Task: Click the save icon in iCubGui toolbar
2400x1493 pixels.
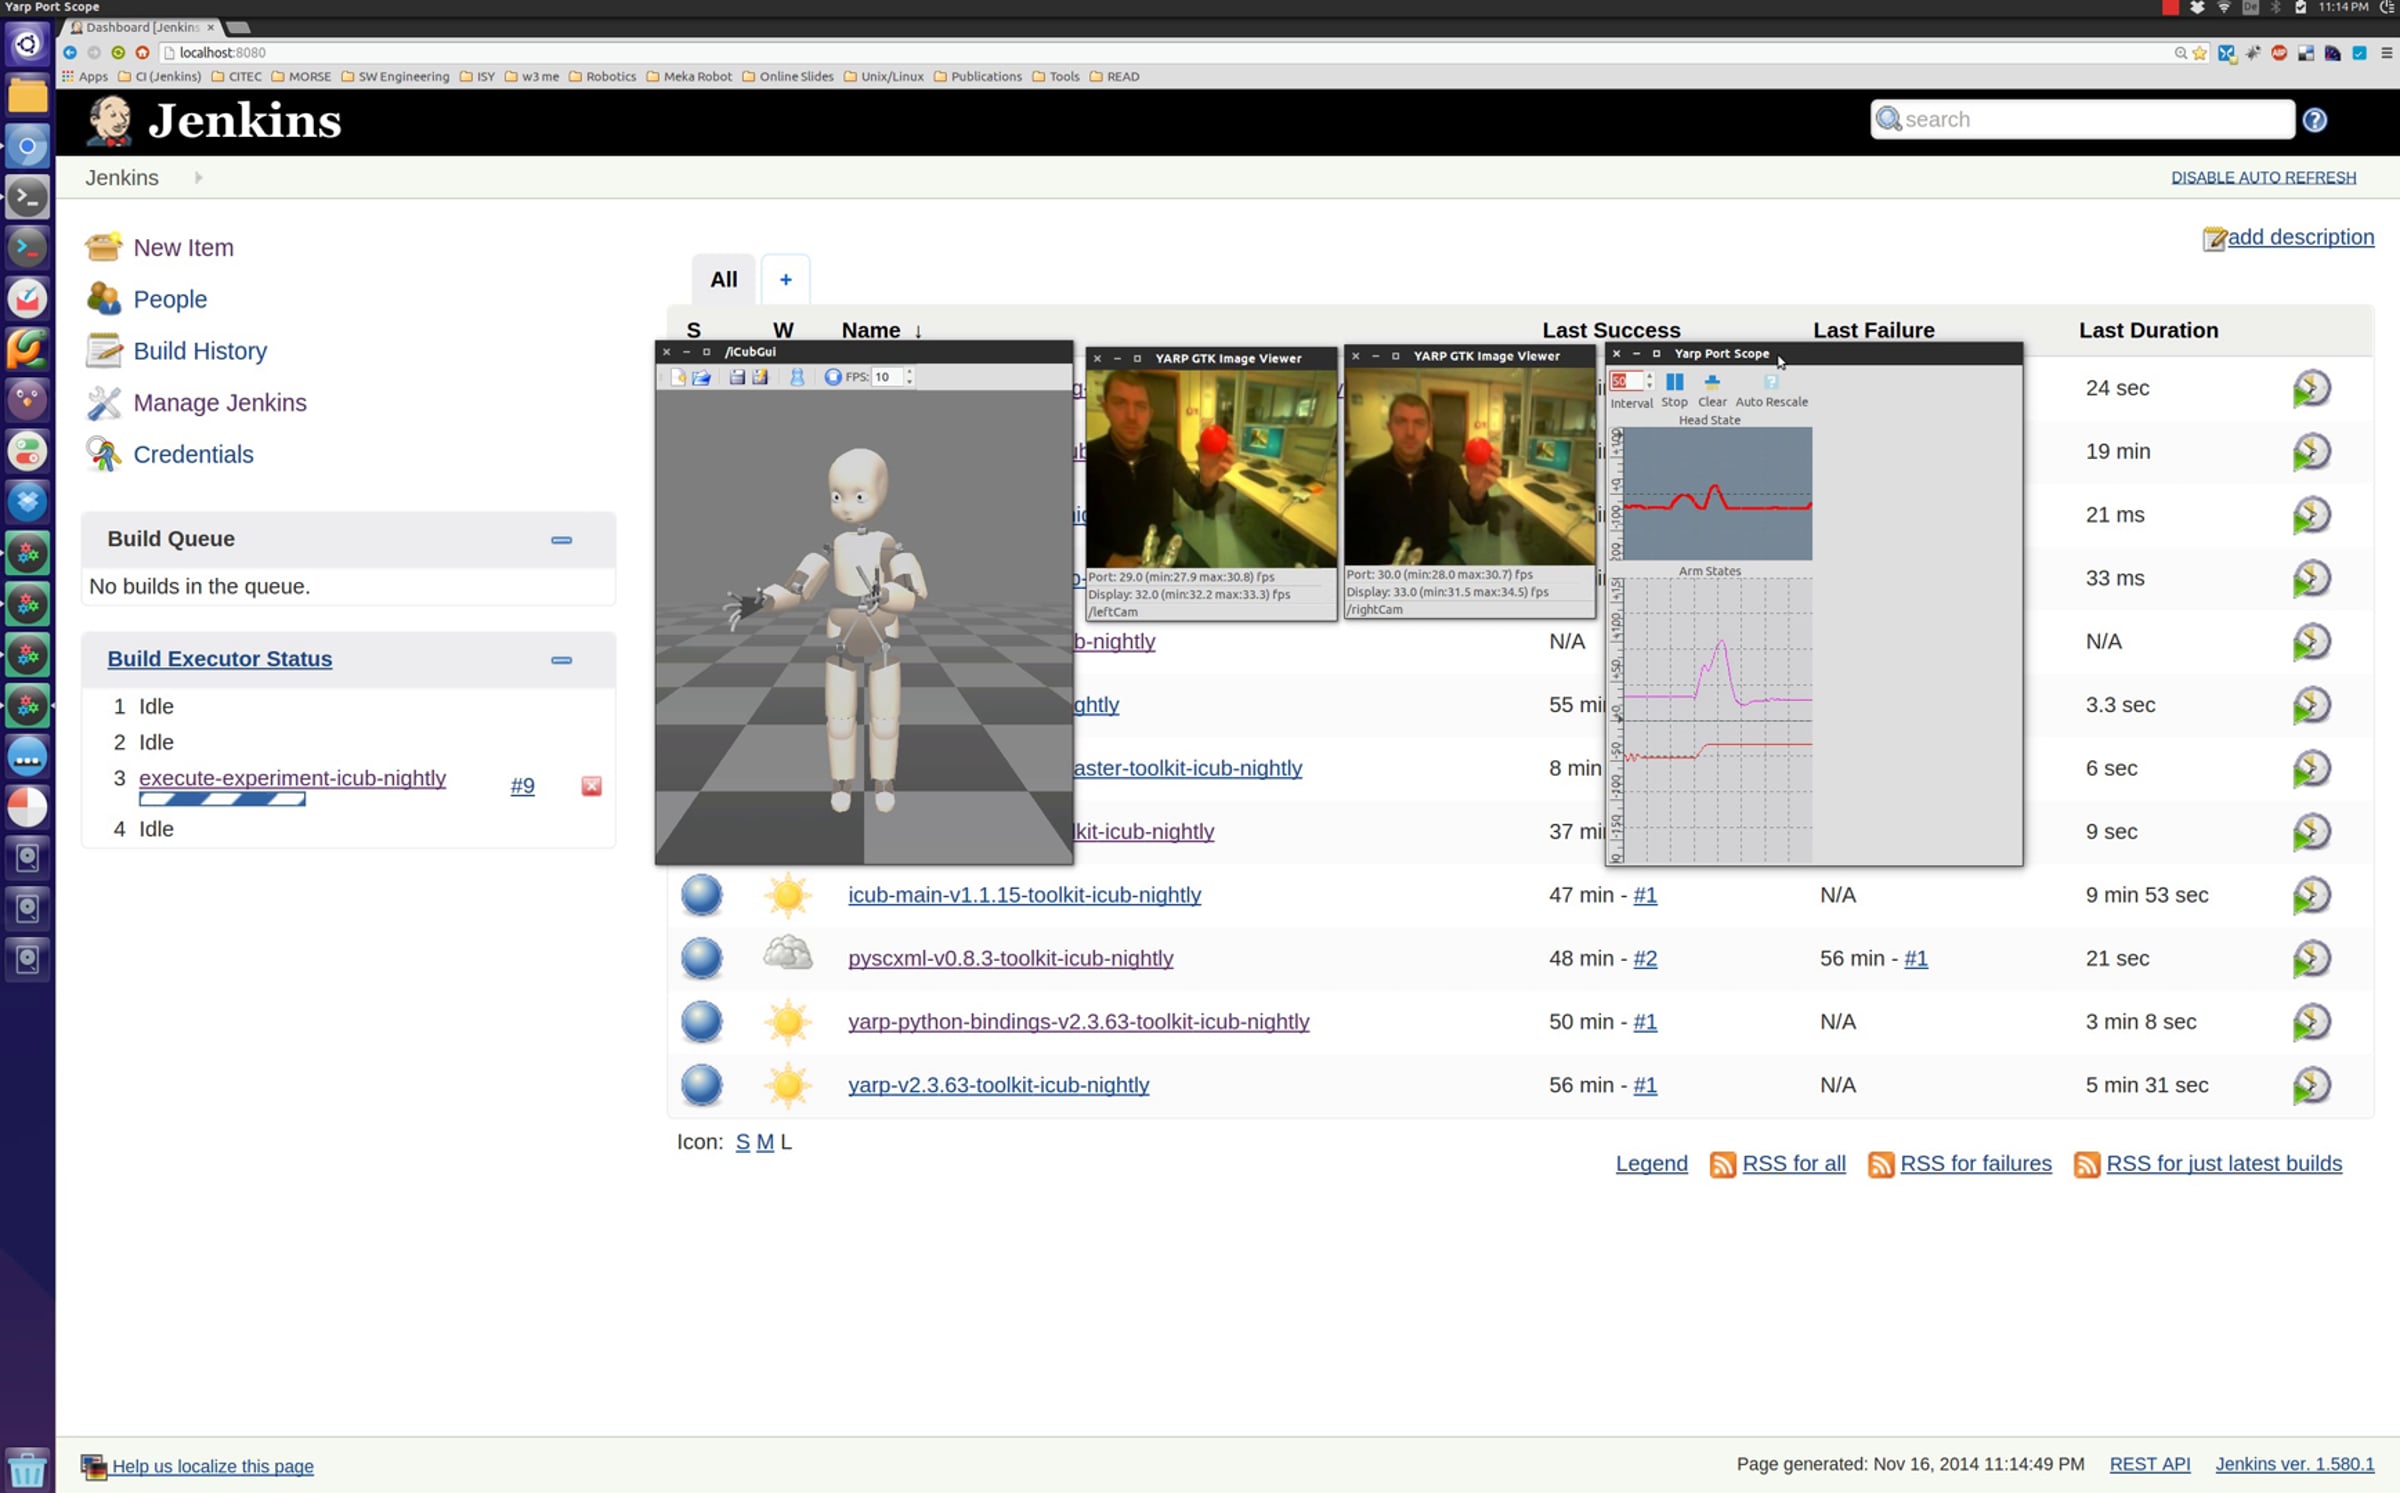Action: point(737,377)
